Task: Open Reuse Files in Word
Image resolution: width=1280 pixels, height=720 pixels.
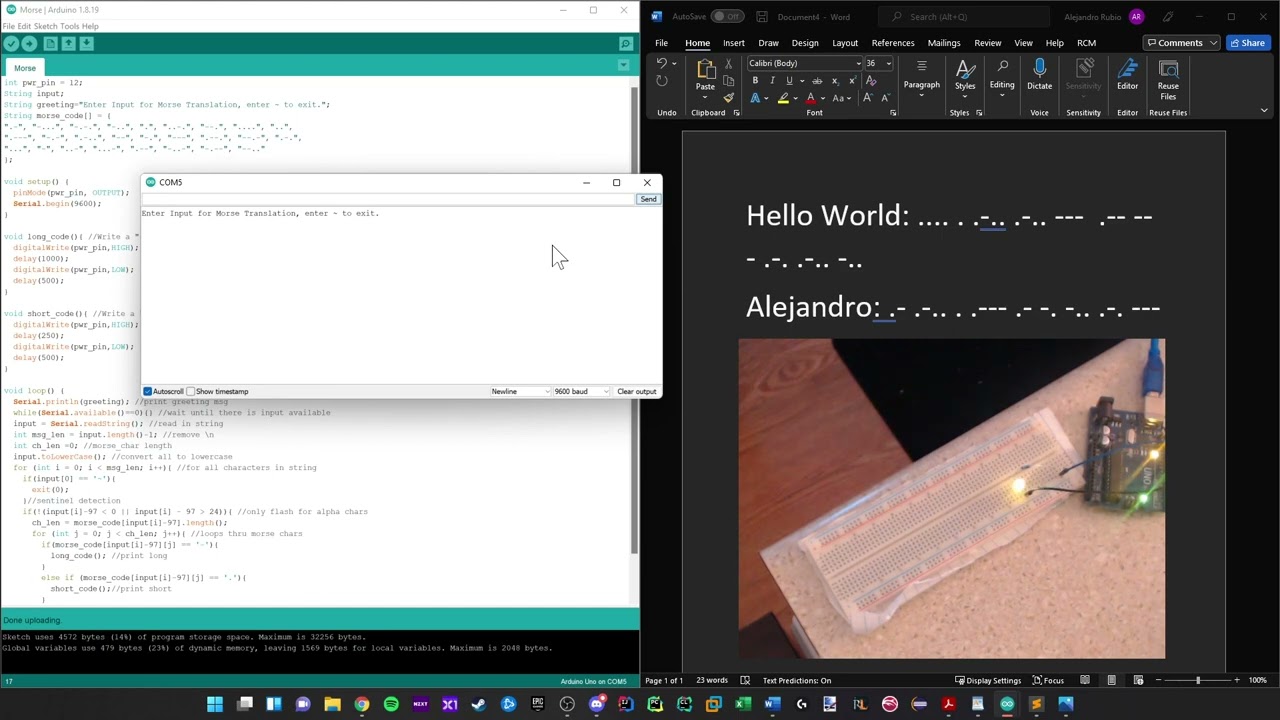Action: pos(1168,78)
